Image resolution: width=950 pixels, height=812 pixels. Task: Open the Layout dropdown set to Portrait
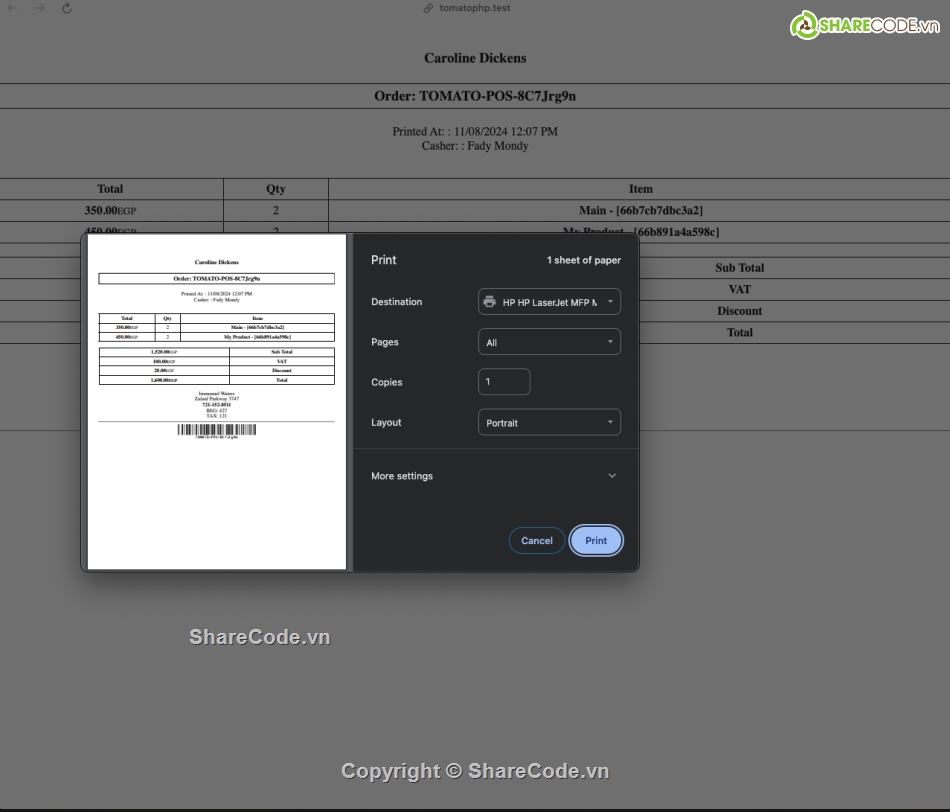coord(549,422)
